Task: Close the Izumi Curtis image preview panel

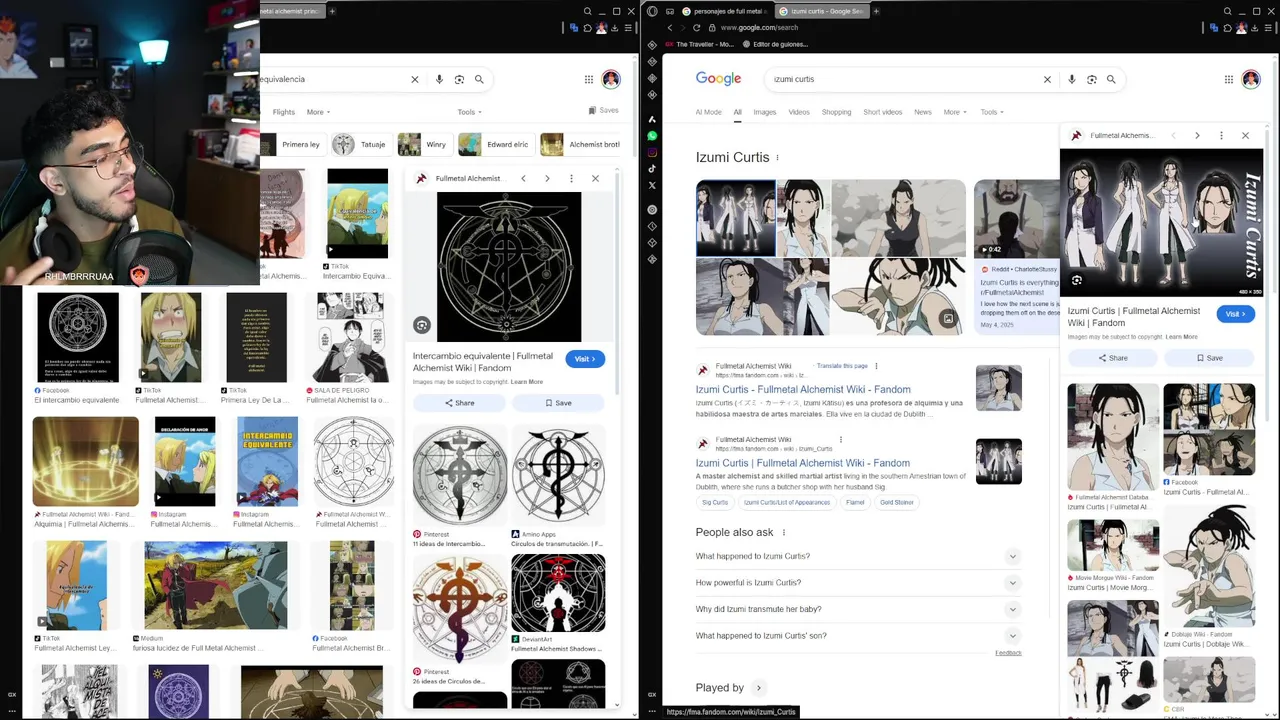Action: coord(1245,135)
